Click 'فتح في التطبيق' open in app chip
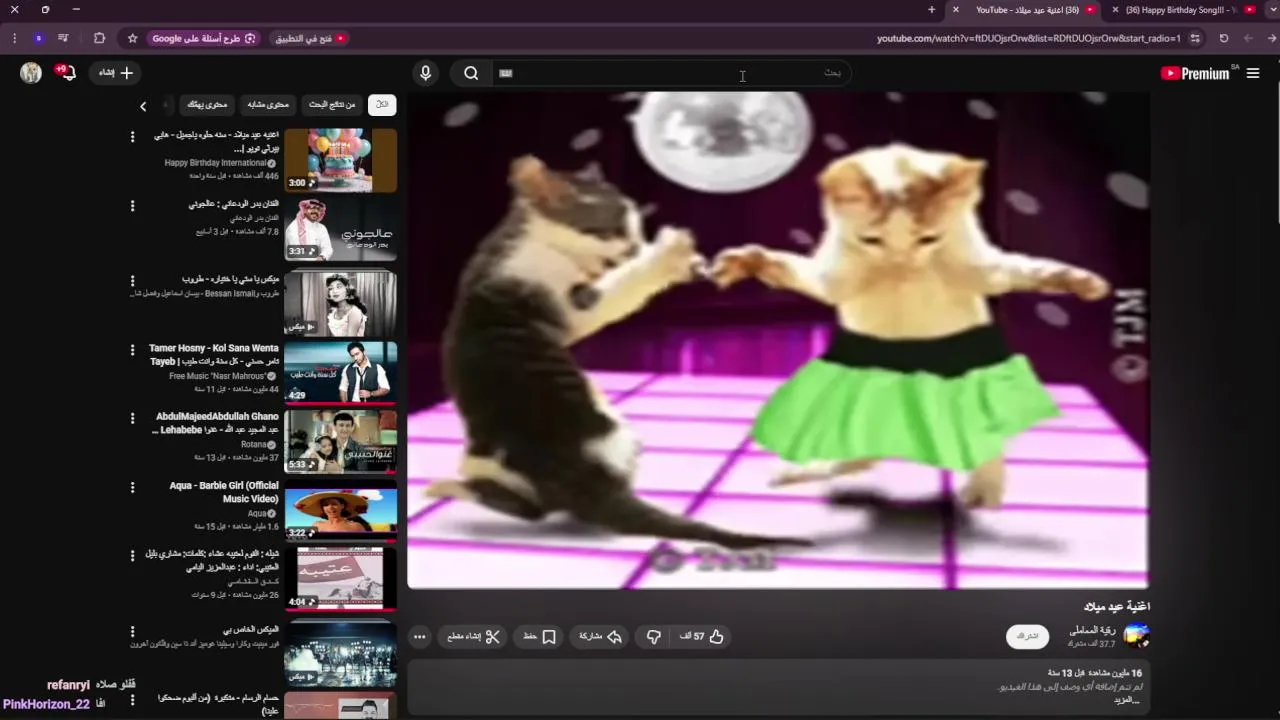Screen dimensions: 1280x720 pyautogui.click(x=310, y=38)
